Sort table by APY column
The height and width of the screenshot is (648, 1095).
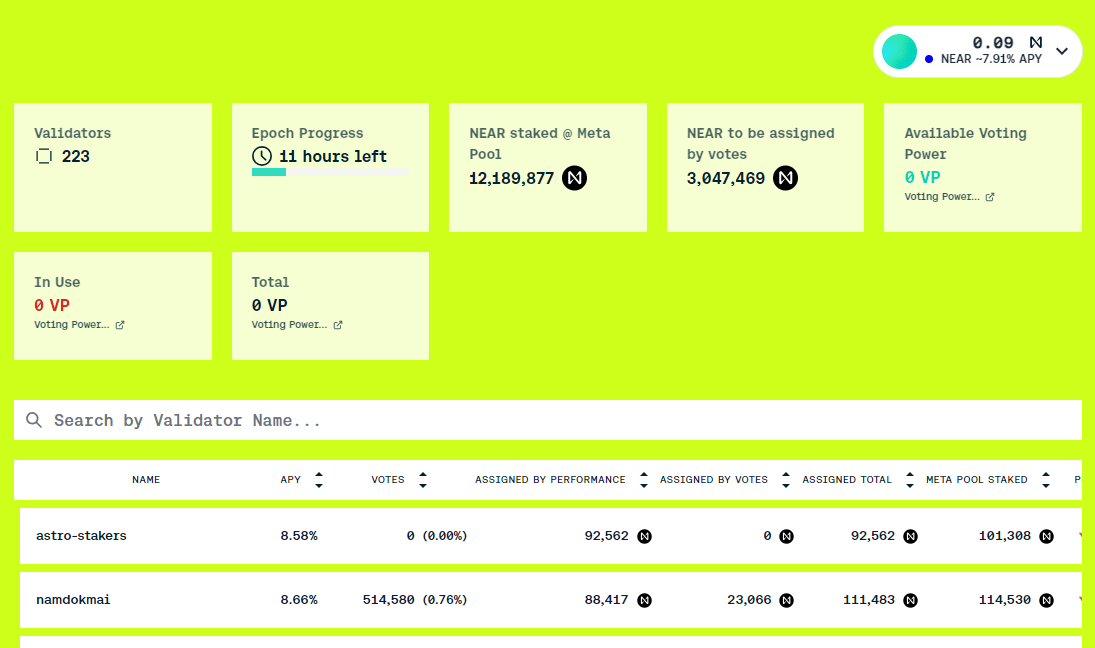tap(318, 480)
